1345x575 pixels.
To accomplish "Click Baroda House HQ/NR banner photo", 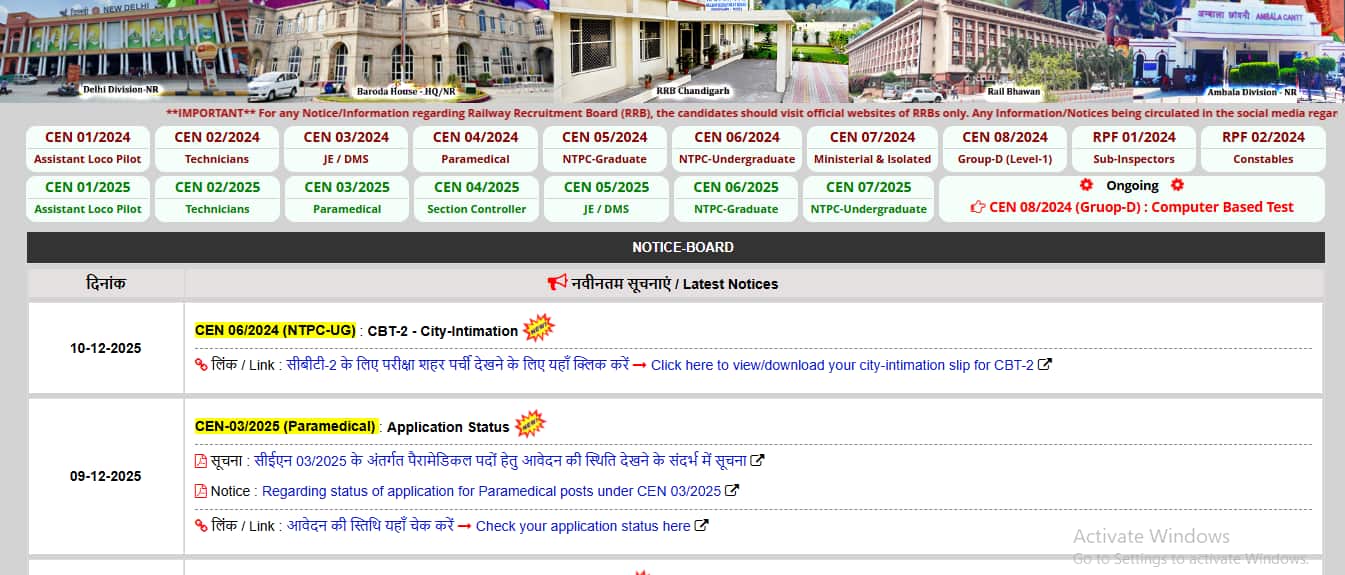I will coord(400,50).
